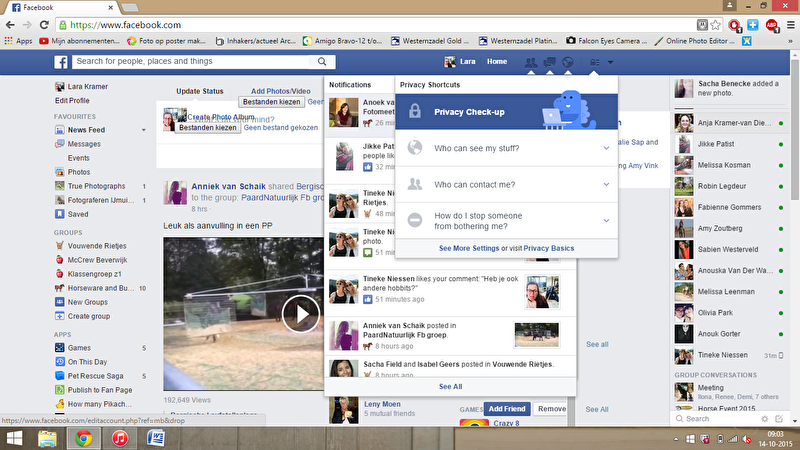Open the Adblock Plus extension icon

[x=771, y=23]
